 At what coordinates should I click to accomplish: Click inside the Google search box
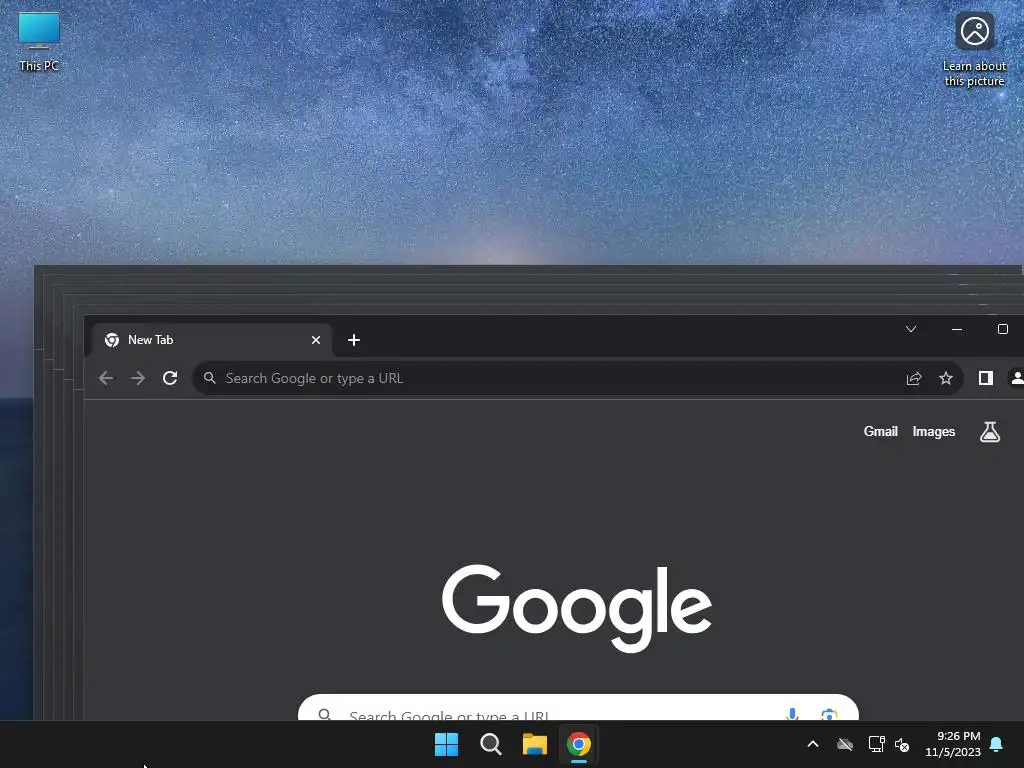point(578,708)
